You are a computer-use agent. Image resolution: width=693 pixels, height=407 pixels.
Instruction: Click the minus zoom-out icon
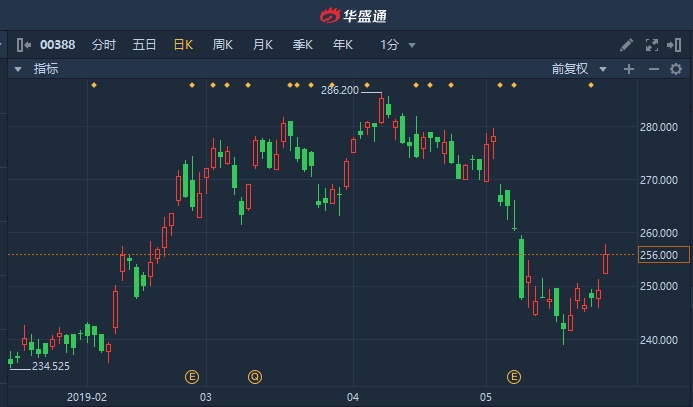(x=652, y=69)
